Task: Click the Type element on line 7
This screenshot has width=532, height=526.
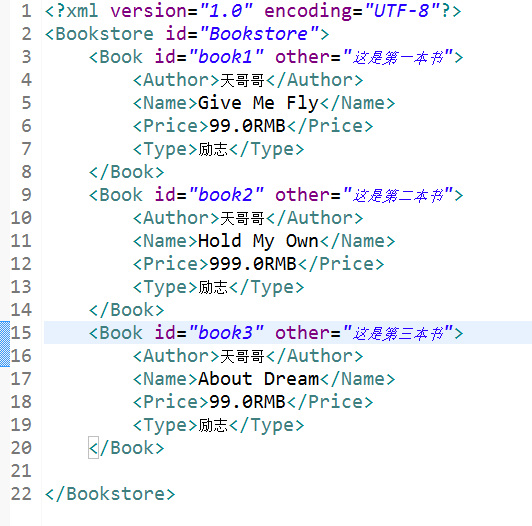Action: (218, 149)
